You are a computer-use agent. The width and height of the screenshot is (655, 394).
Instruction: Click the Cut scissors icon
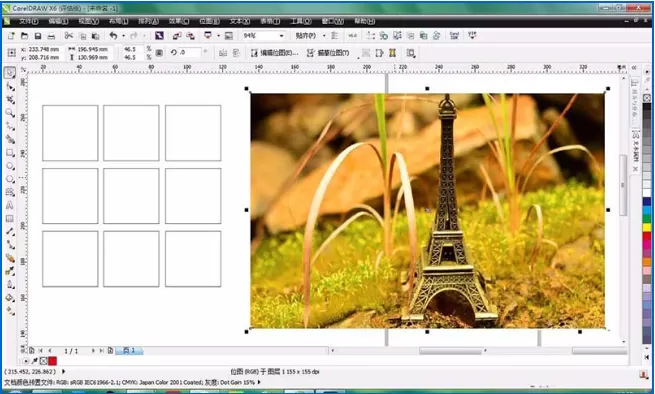tap(69, 36)
